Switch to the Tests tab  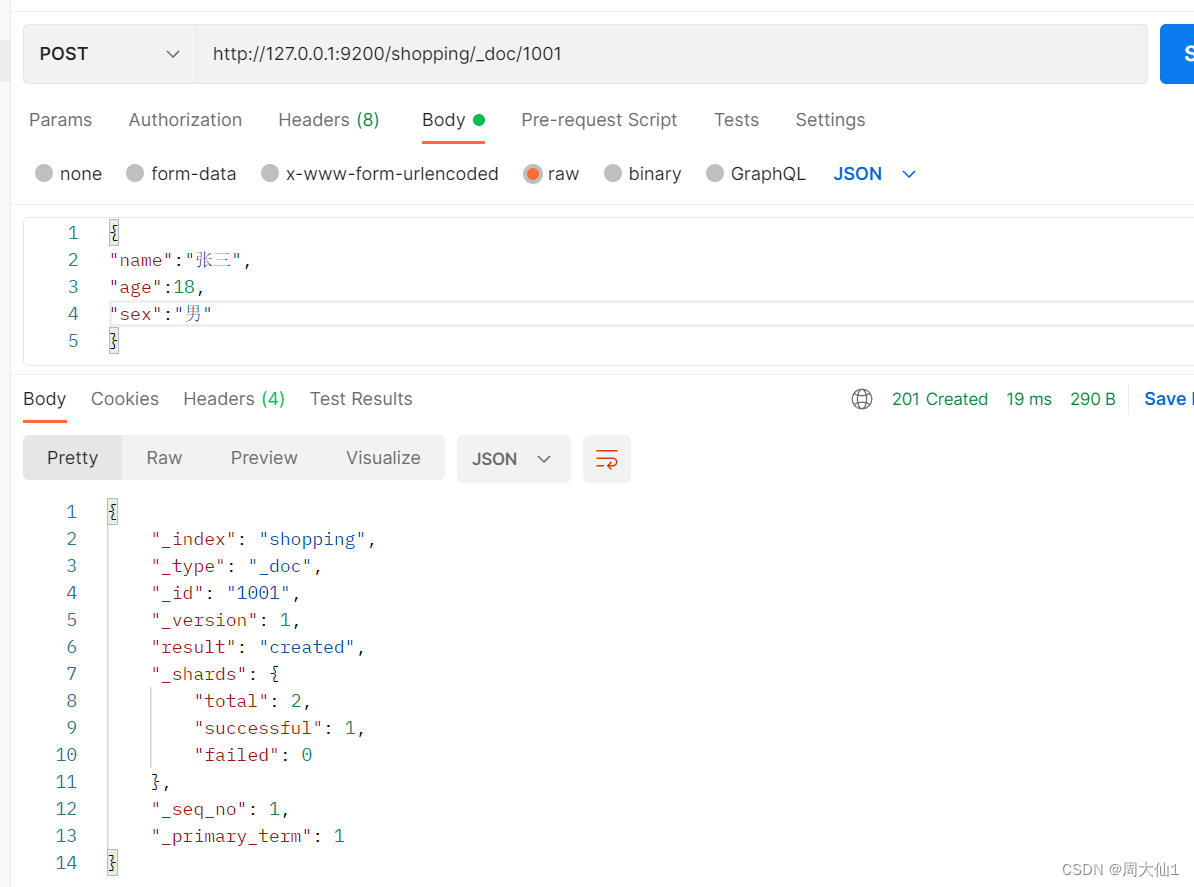point(736,120)
